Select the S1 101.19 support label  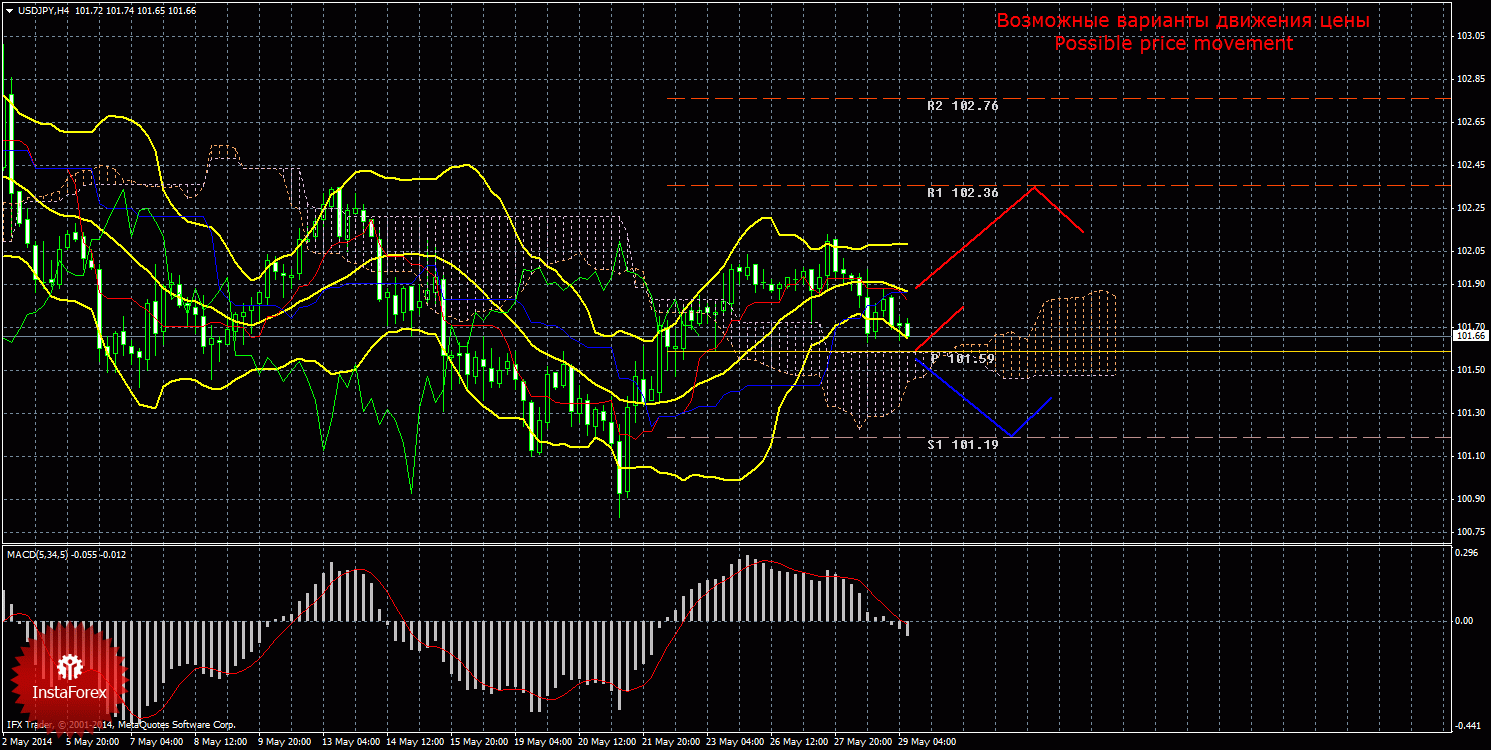click(x=963, y=444)
